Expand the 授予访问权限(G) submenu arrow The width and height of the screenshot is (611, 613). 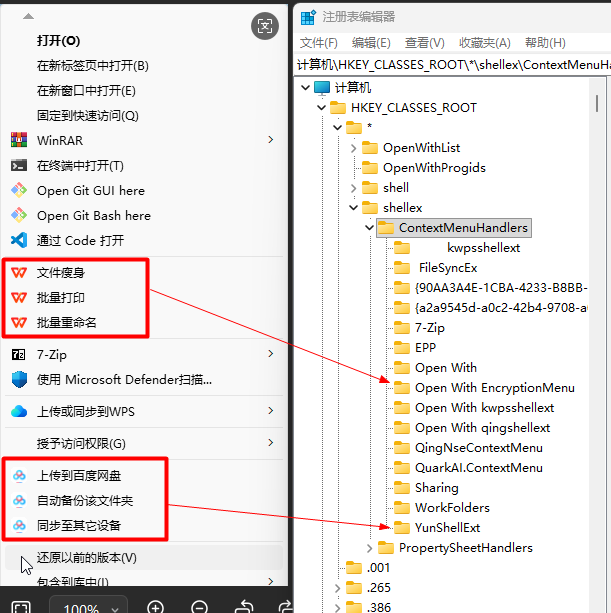click(271, 443)
